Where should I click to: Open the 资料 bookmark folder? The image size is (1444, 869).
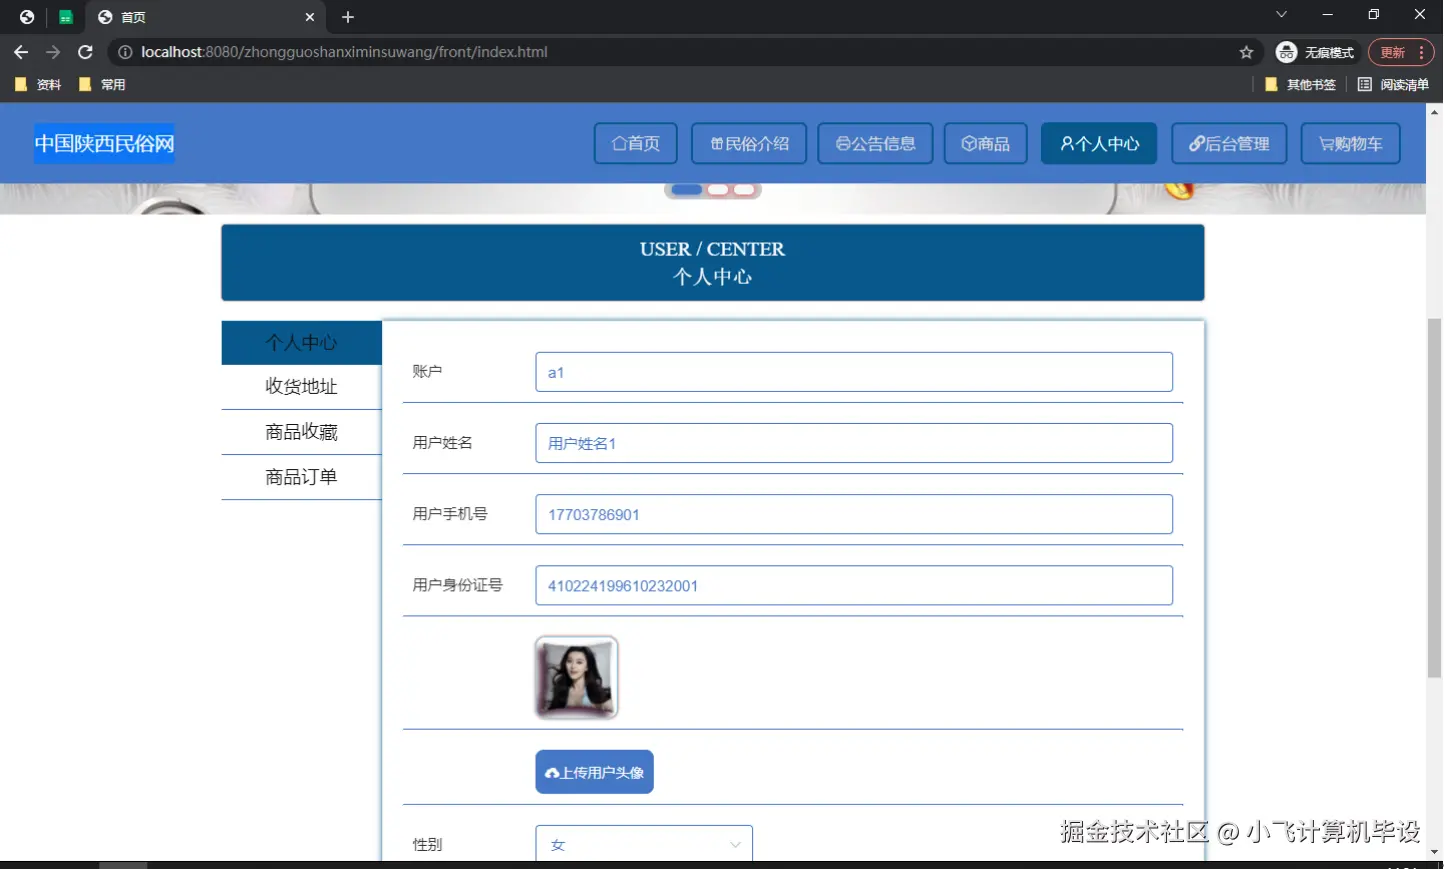coord(38,85)
